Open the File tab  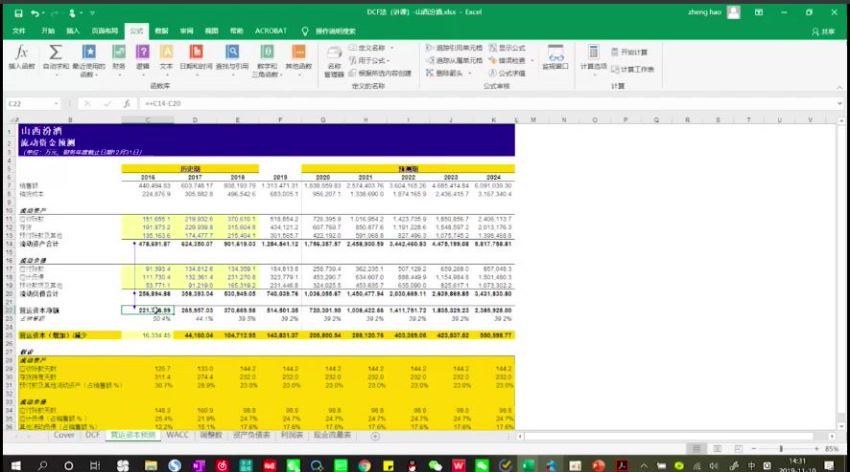coord(20,31)
